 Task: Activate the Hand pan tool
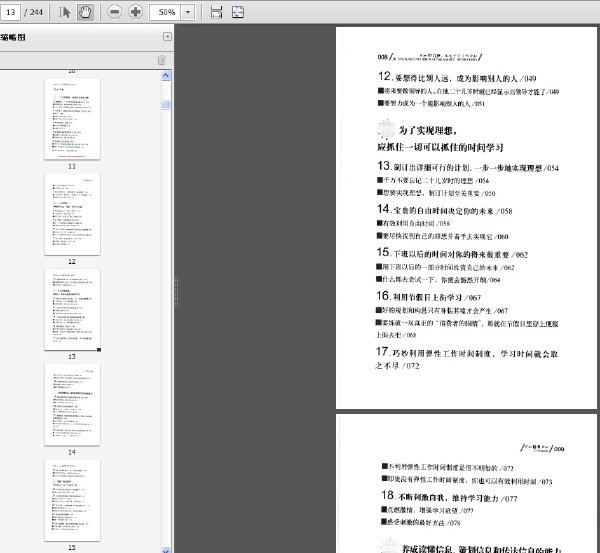pyautogui.click(x=85, y=12)
